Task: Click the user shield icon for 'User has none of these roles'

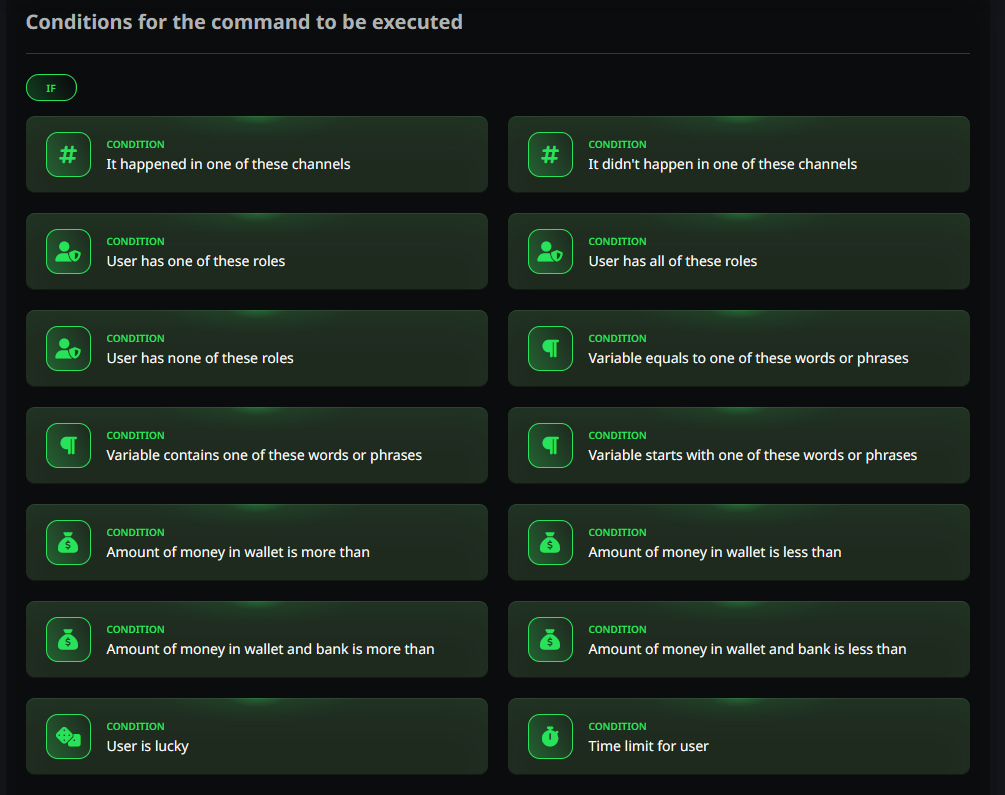Action: pyautogui.click(x=69, y=348)
